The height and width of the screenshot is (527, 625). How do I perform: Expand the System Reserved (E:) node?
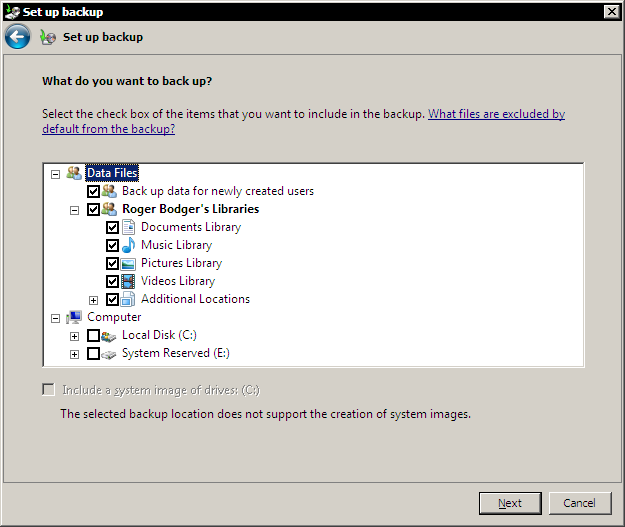(x=75, y=354)
